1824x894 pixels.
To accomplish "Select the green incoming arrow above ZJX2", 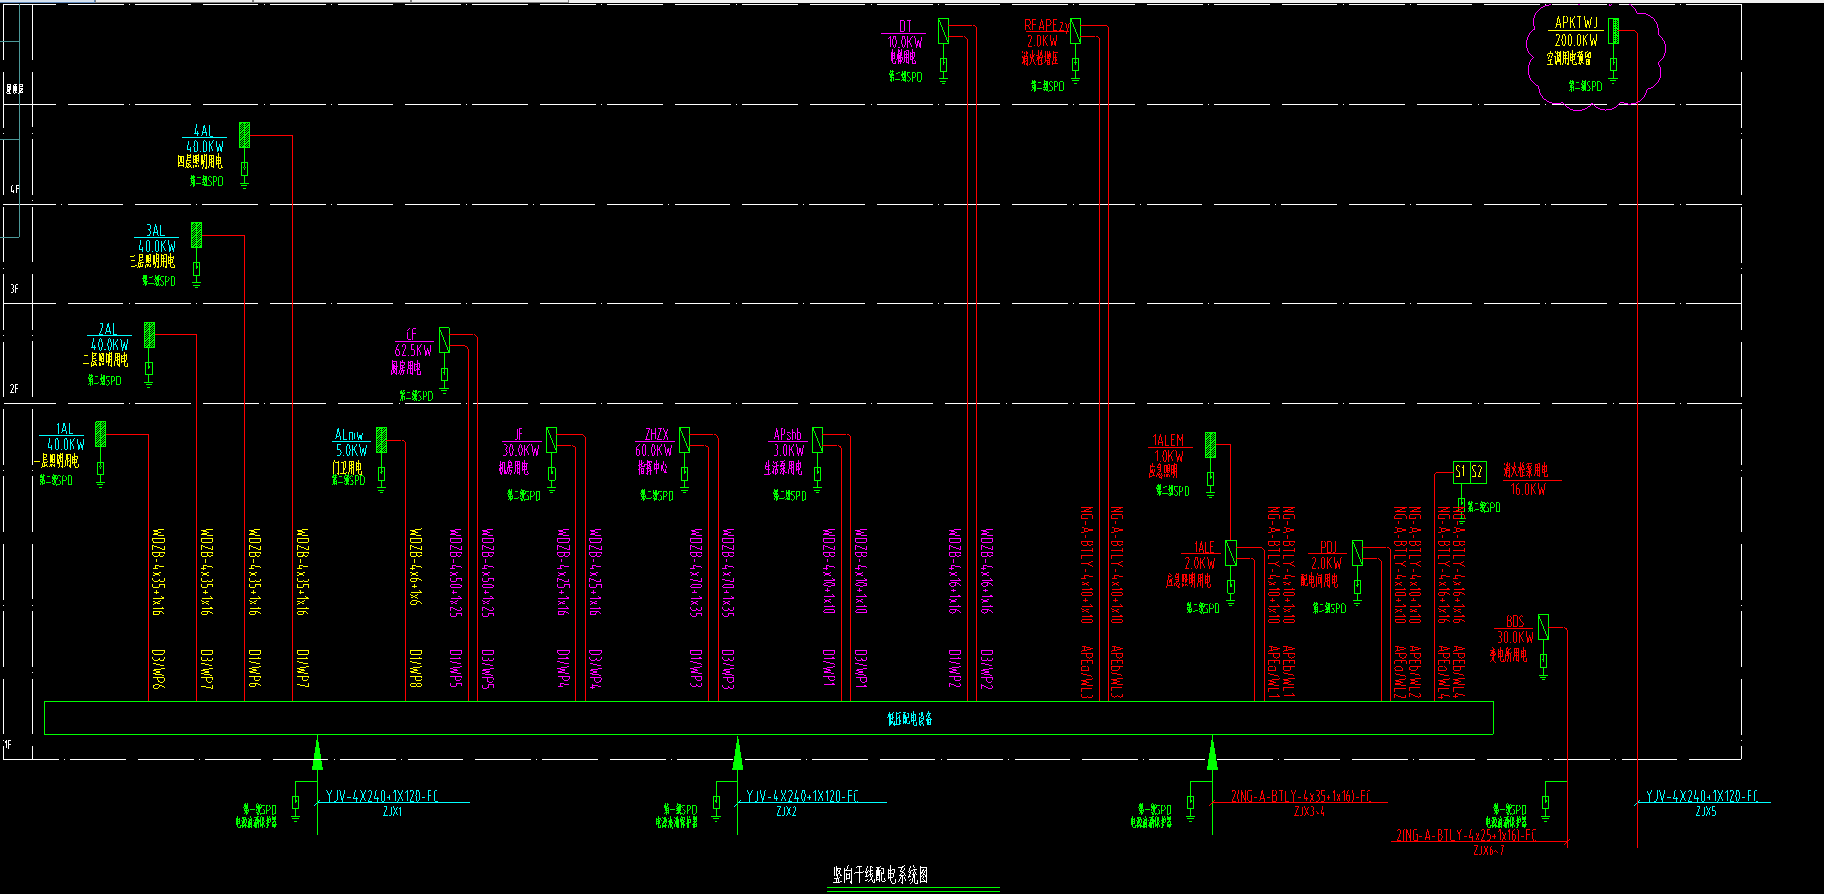I will click(737, 753).
